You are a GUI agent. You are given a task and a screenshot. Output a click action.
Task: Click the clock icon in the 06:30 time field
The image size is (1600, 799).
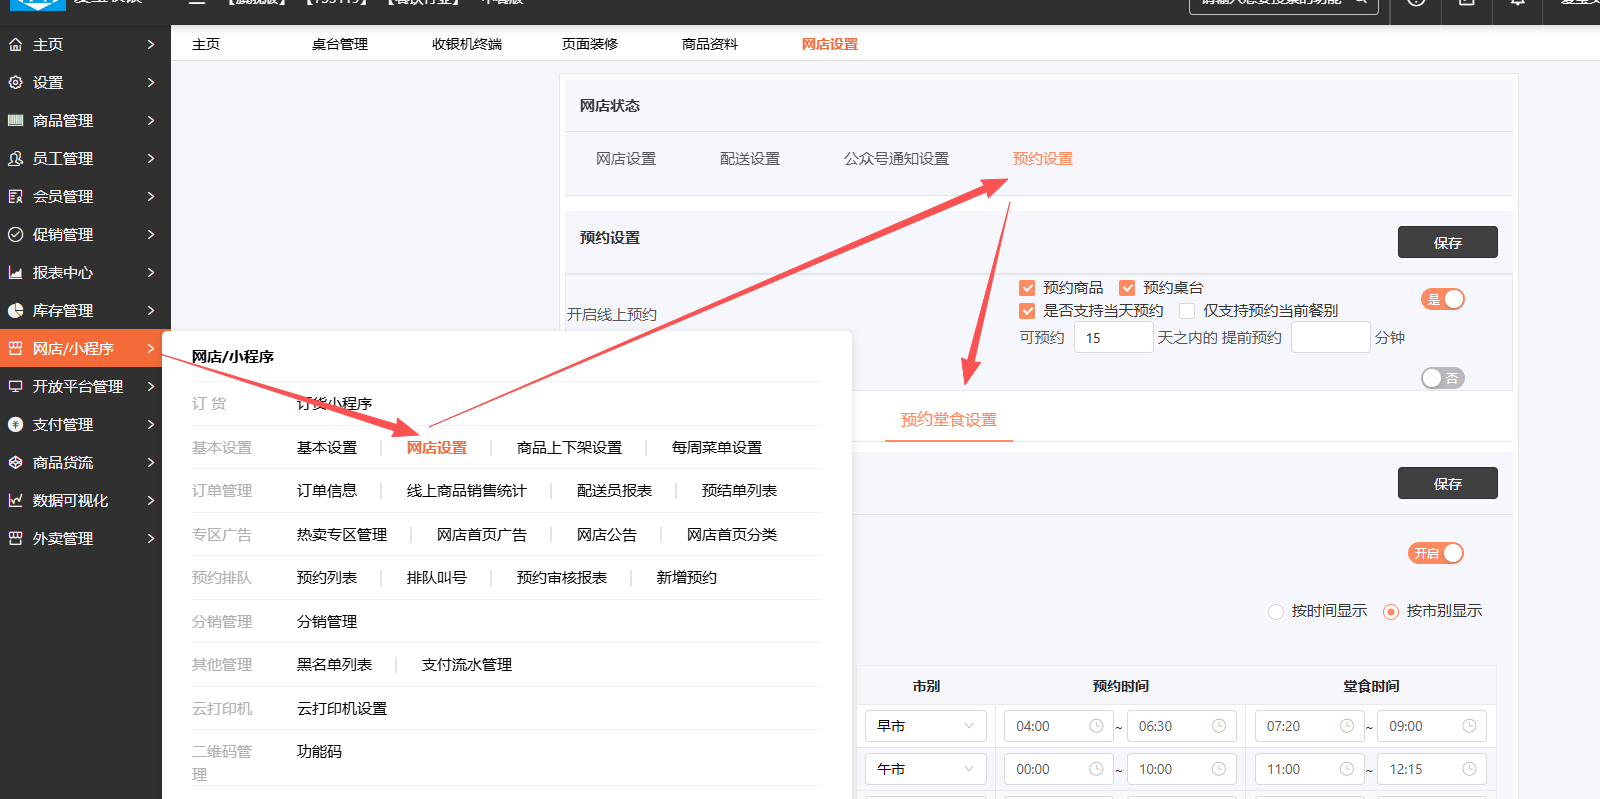coord(1218,726)
